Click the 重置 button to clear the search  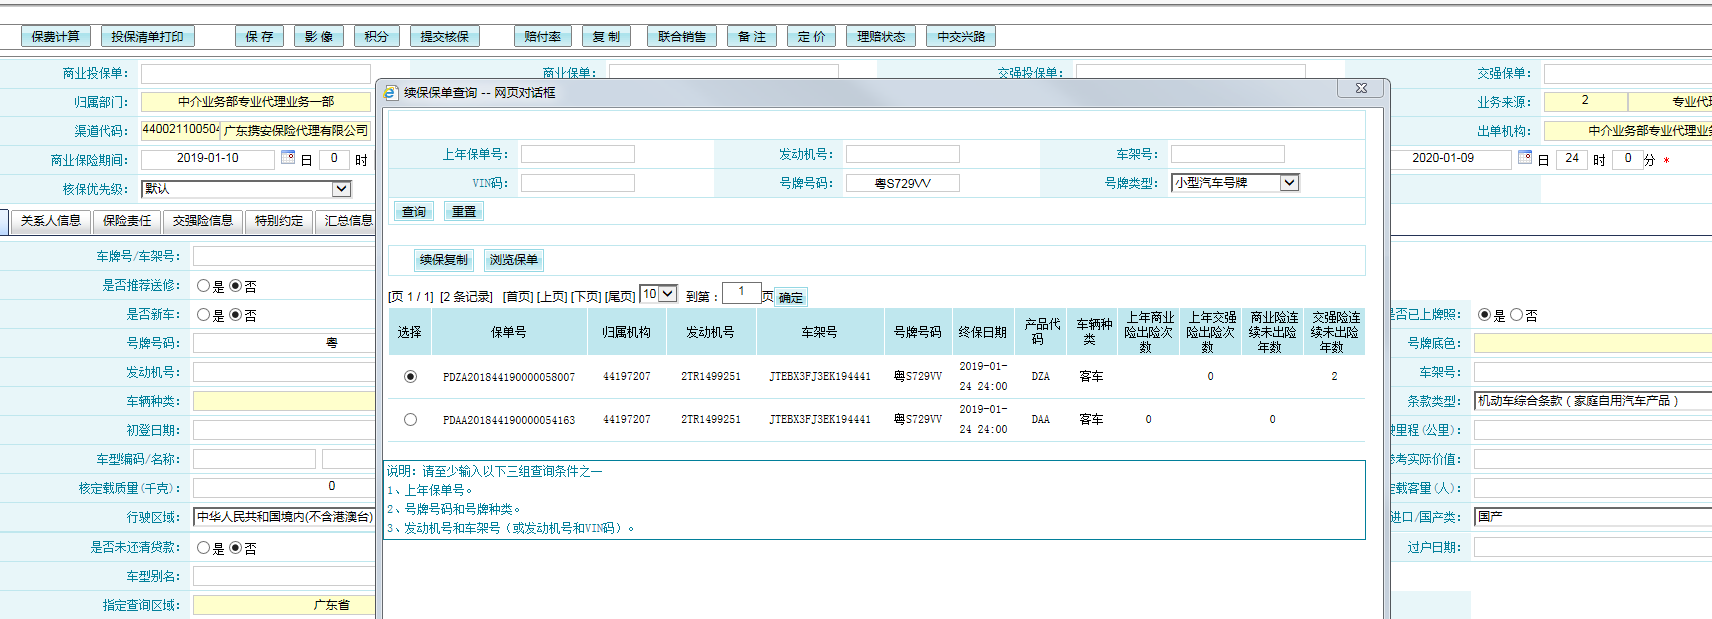click(463, 212)
